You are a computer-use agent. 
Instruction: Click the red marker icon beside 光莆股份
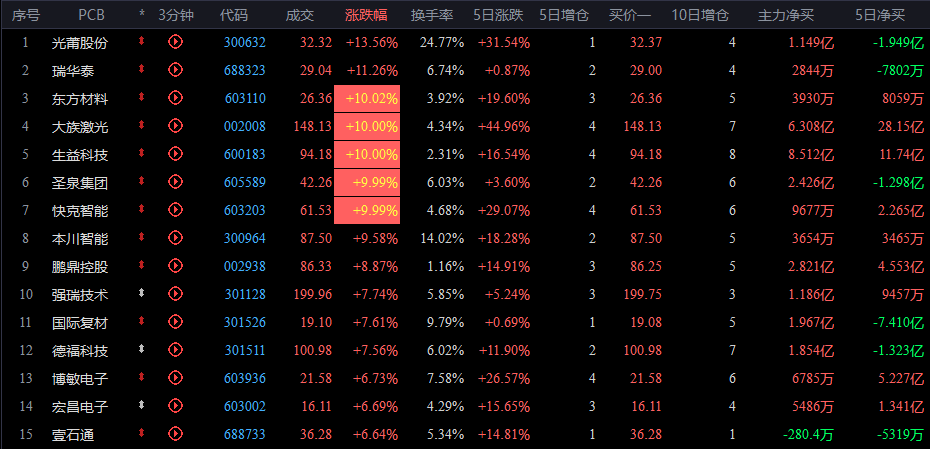[x=141, y=42]
